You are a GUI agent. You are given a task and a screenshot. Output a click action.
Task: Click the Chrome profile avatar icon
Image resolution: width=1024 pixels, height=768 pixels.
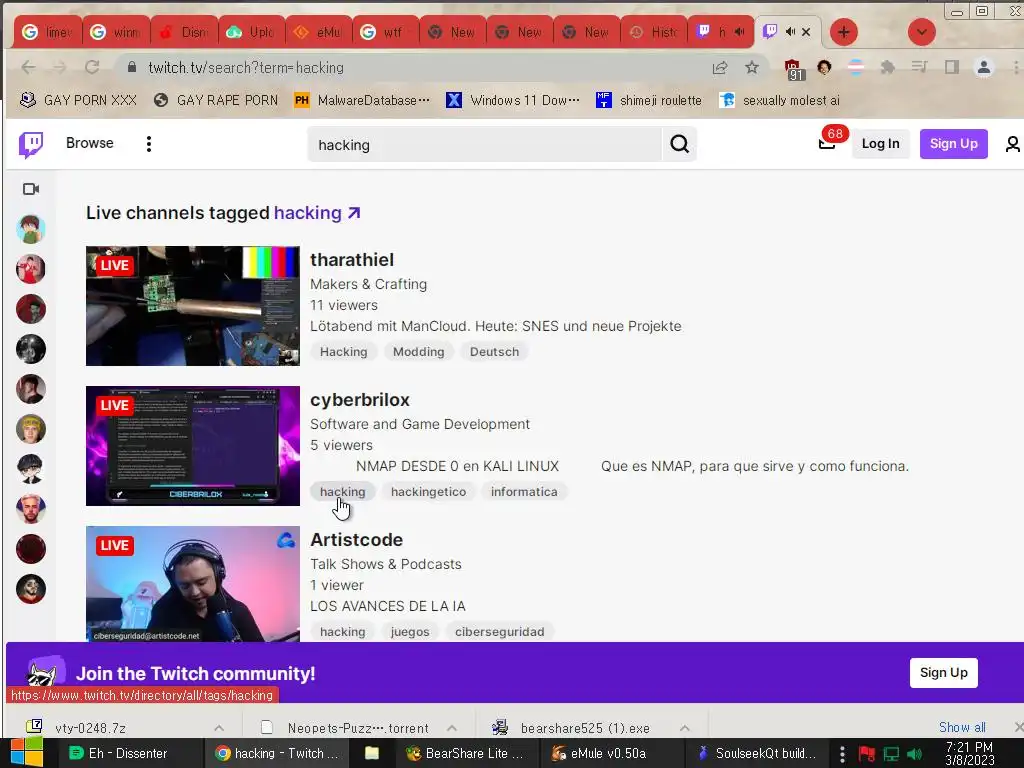pos(984,67)
